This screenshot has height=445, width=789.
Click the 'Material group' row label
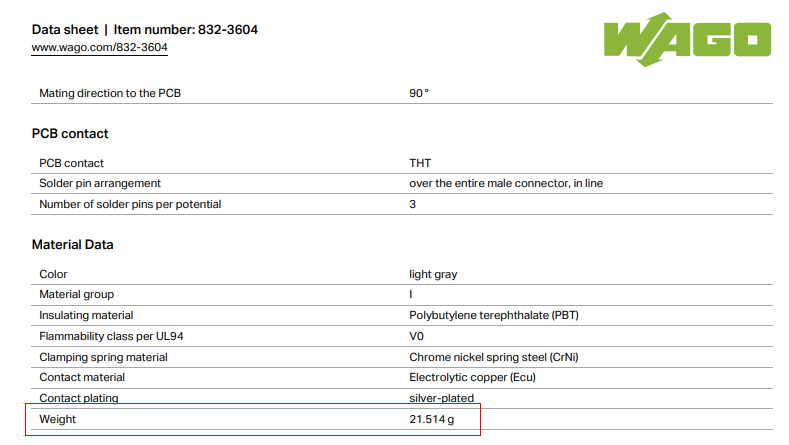pyautogui.click(x=76, y=294)
